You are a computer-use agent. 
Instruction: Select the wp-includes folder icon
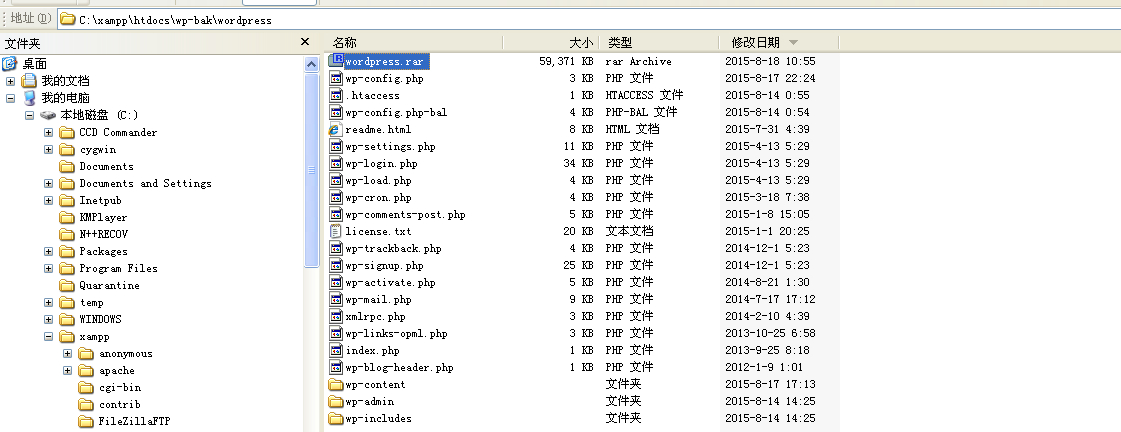[337, 419]
